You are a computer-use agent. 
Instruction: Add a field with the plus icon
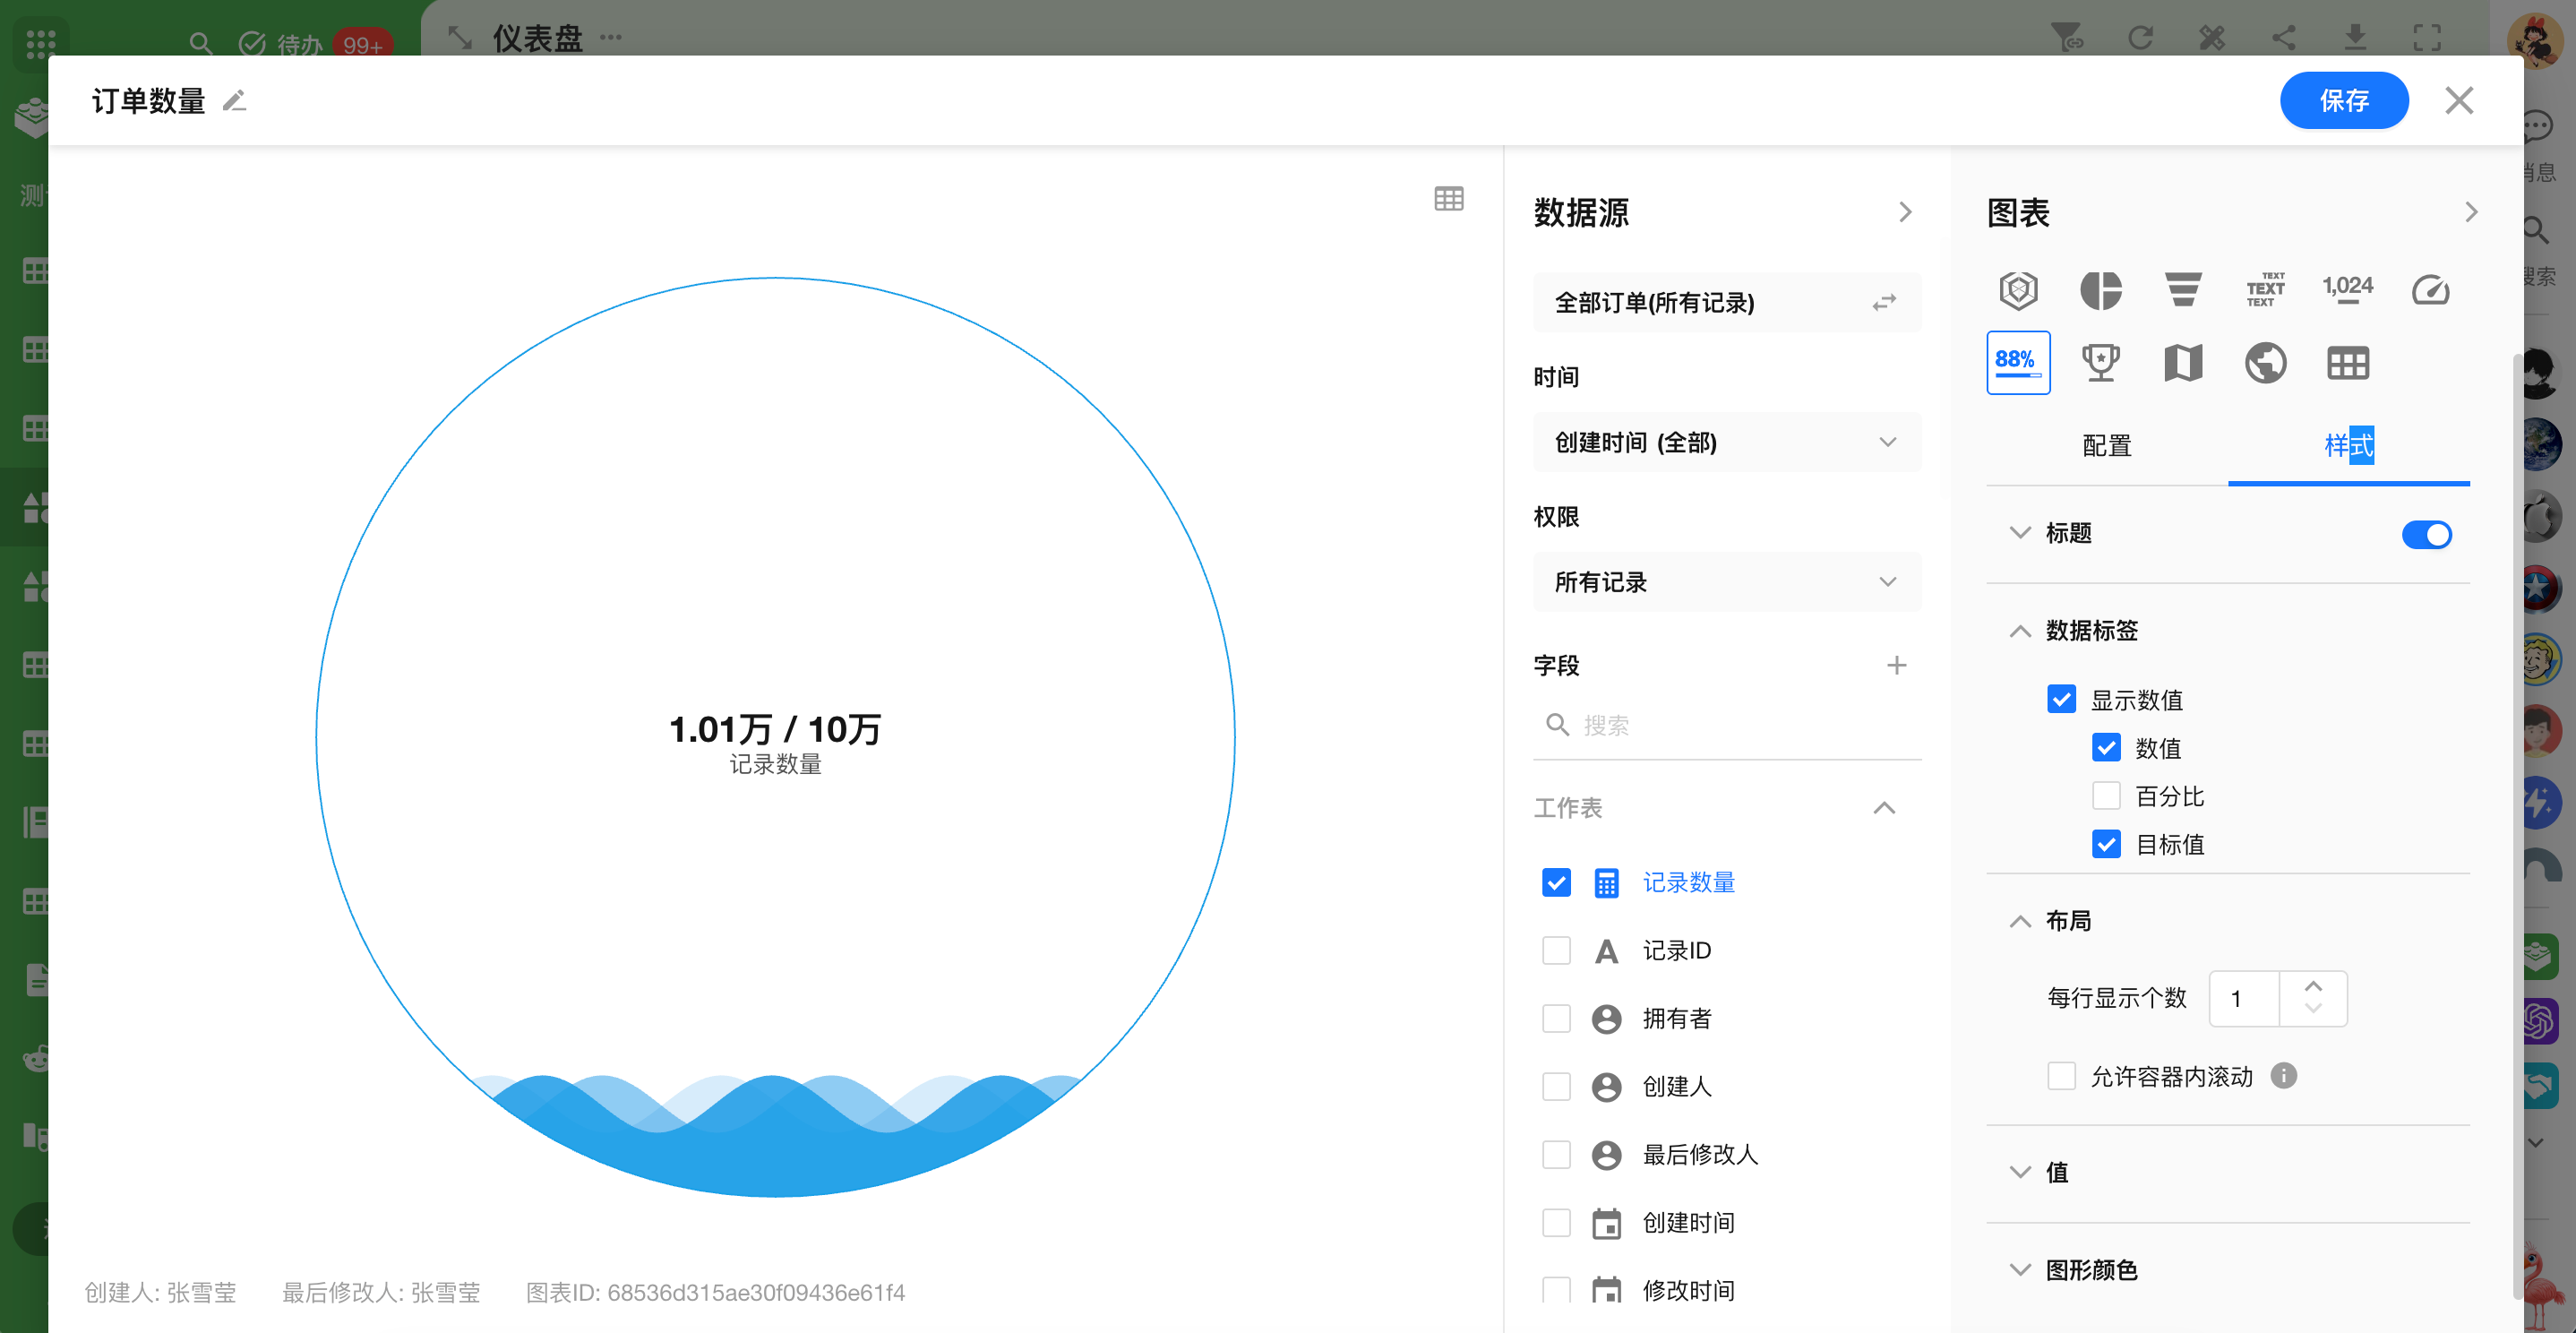[1896, 665]
